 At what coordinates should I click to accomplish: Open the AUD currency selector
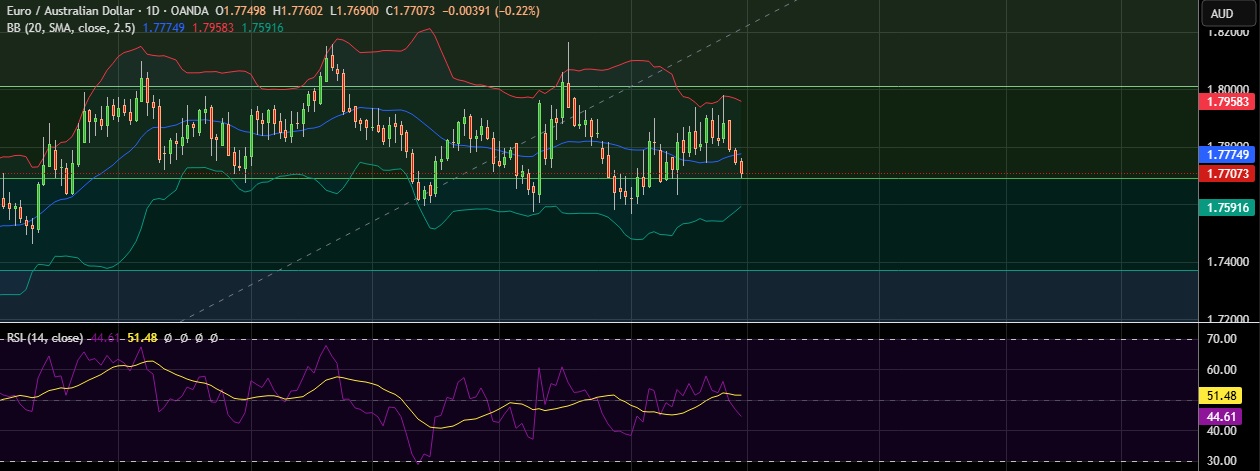point(1221,13)
